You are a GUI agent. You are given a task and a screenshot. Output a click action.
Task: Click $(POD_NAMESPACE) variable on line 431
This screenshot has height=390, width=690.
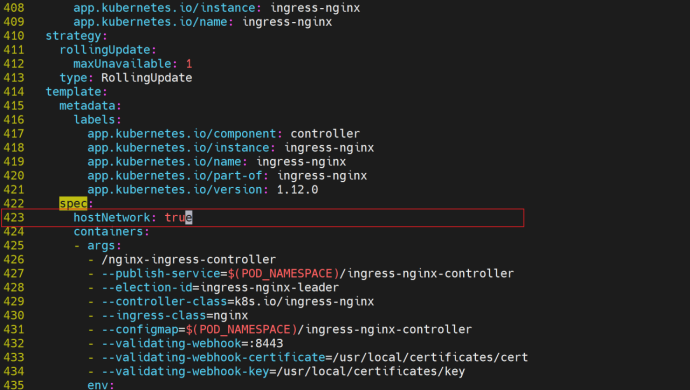[241, 329]
